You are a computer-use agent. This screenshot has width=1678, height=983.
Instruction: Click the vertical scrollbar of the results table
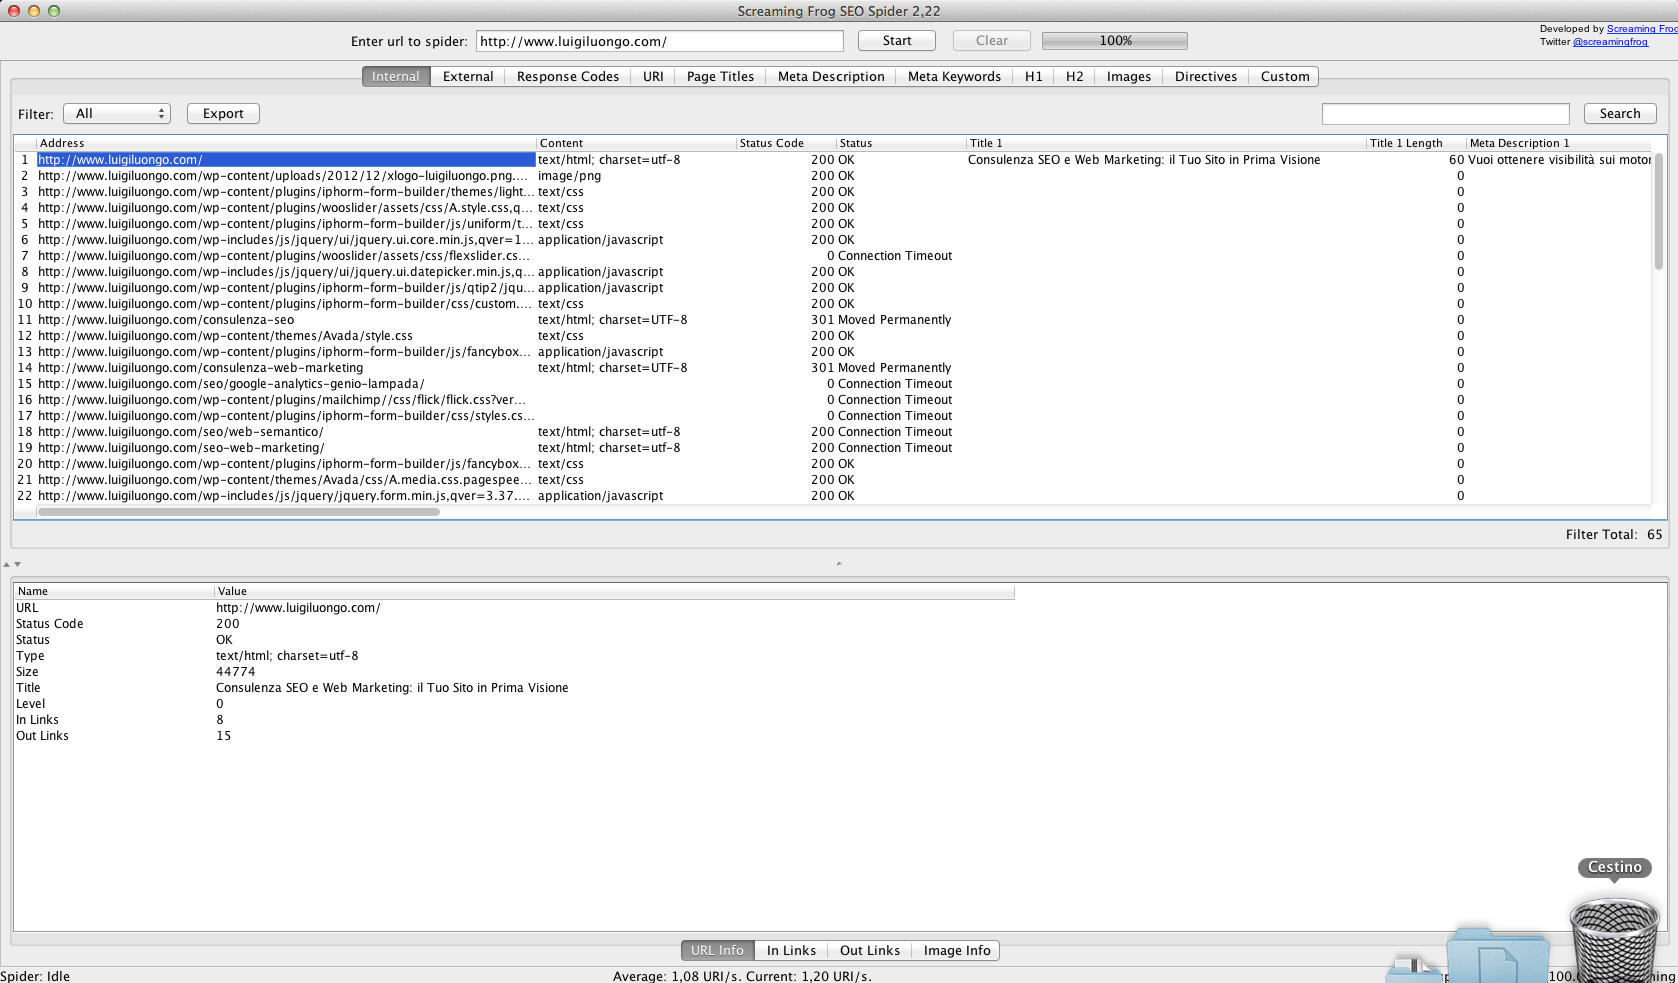pos(1659,212)
